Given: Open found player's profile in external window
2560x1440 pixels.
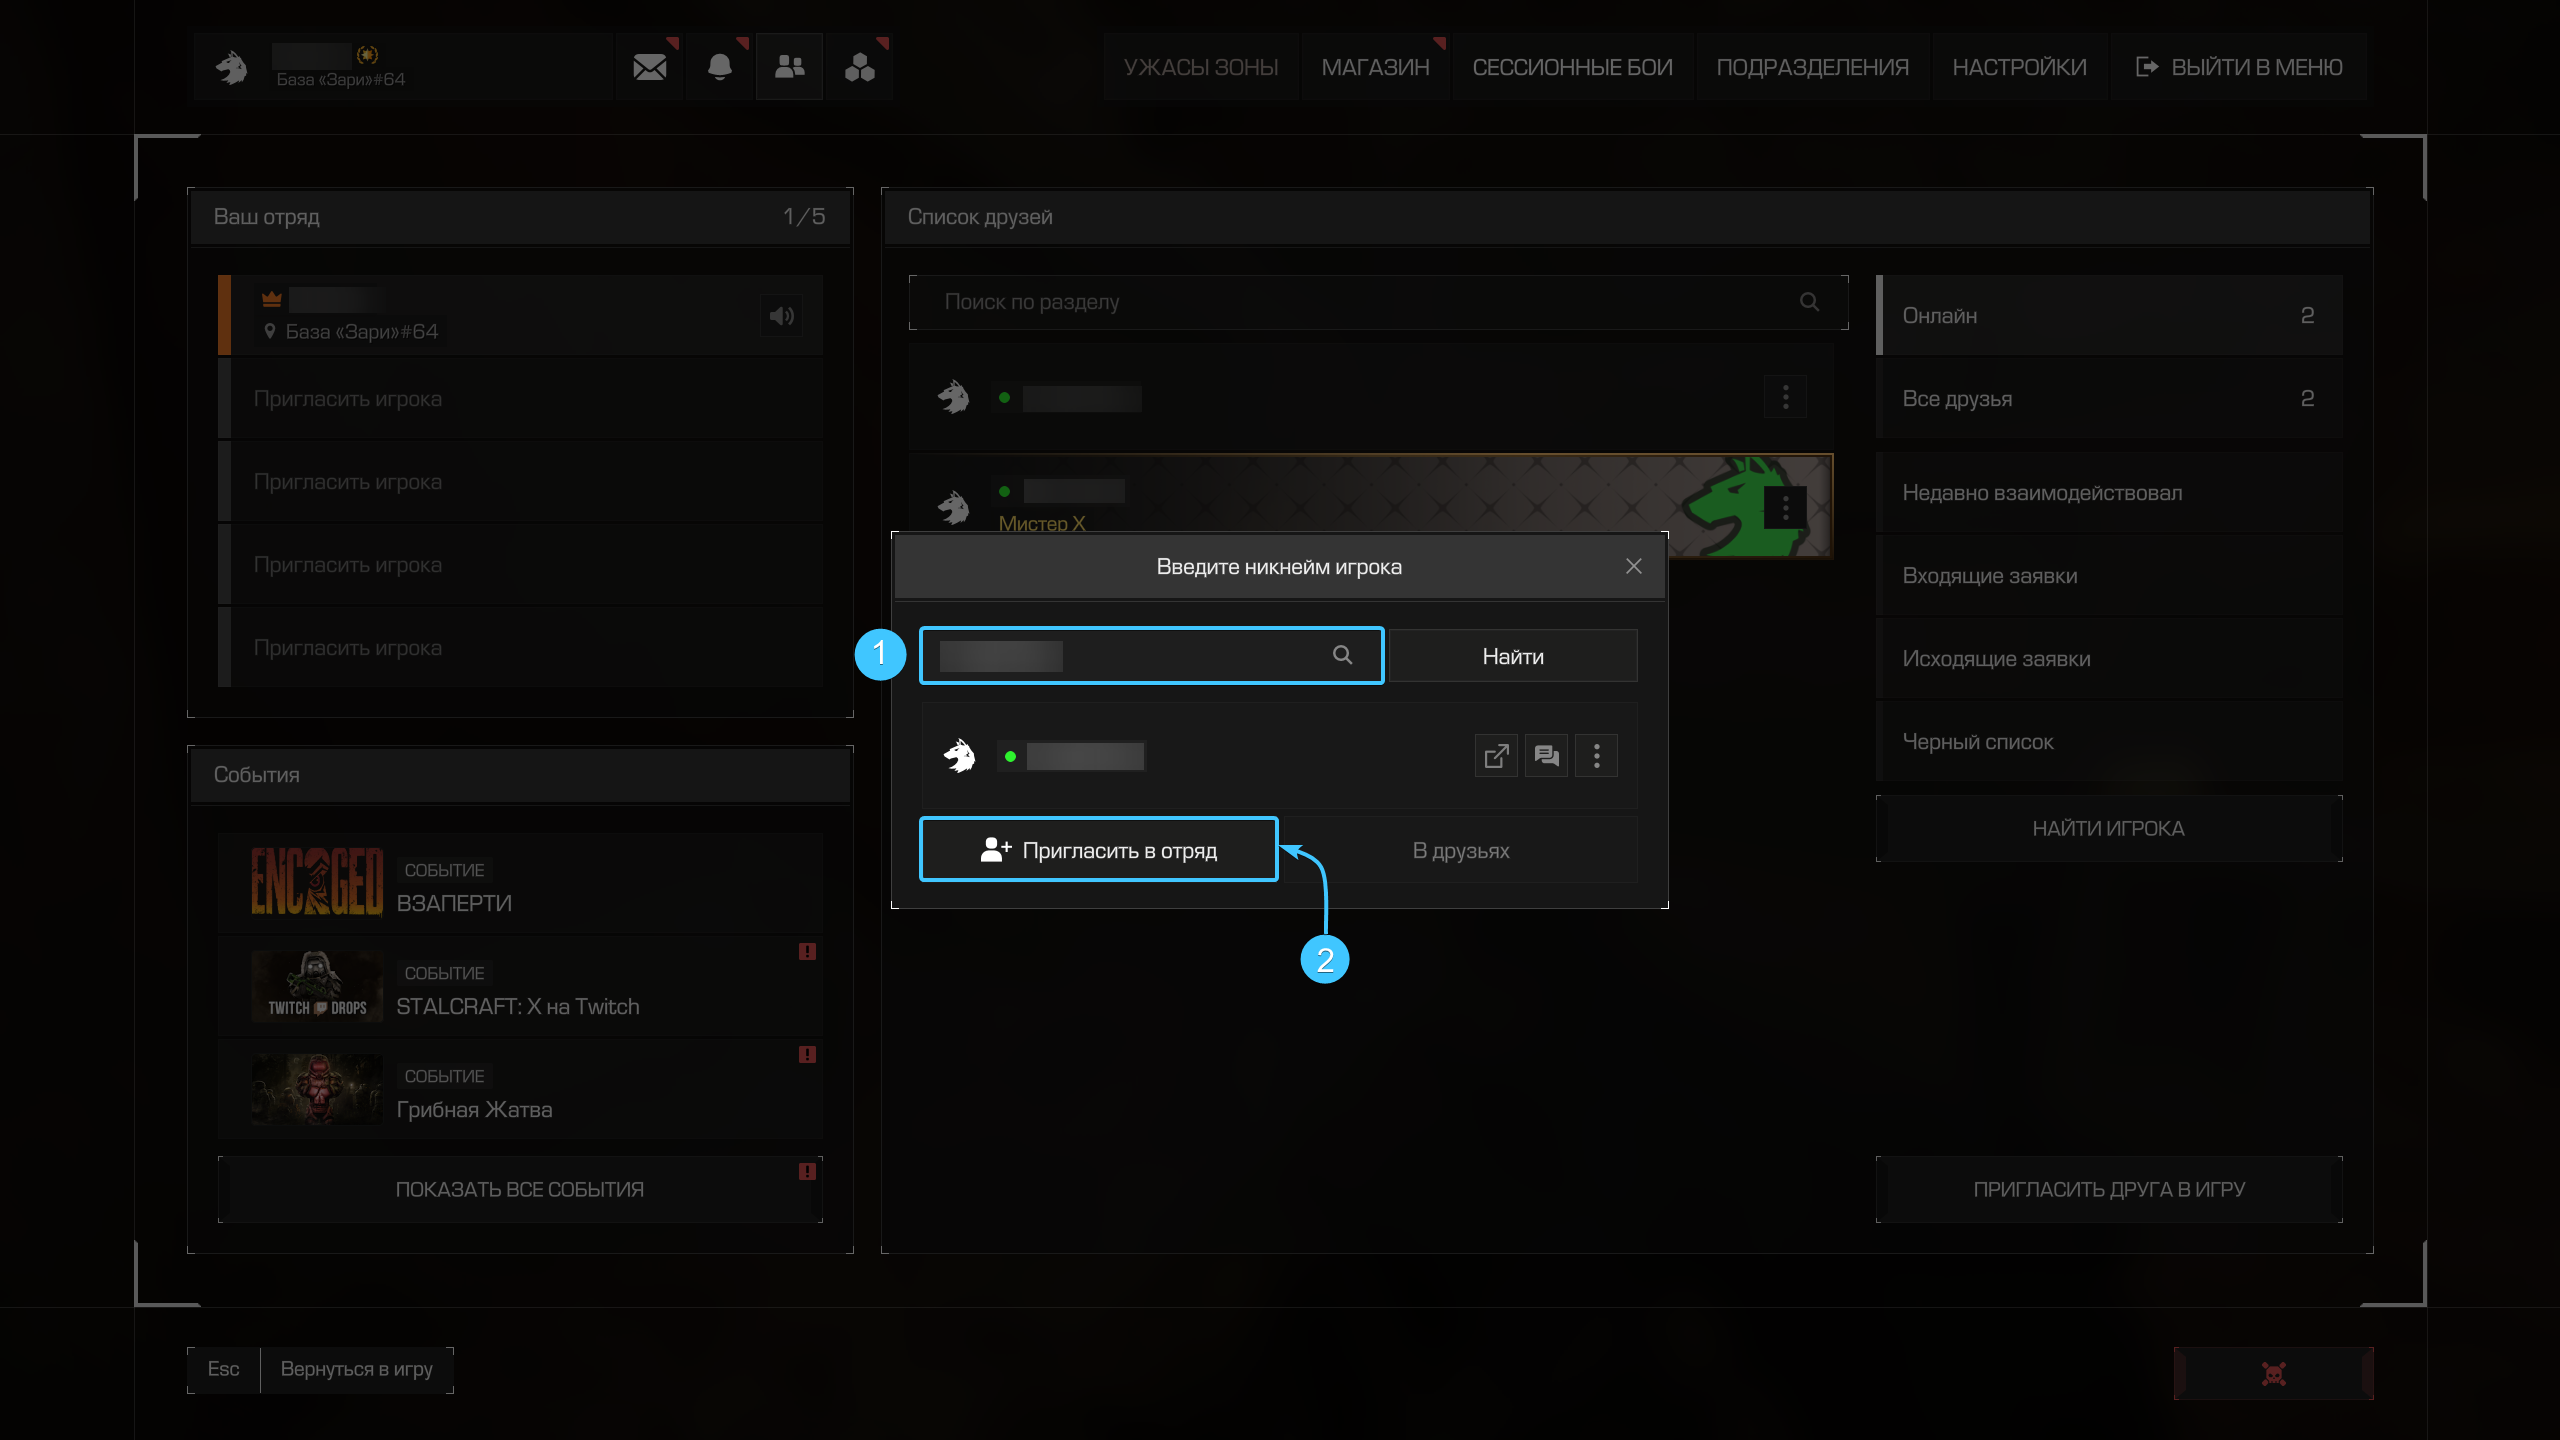Looking at the screenshot, I should tap(1496, 756).
